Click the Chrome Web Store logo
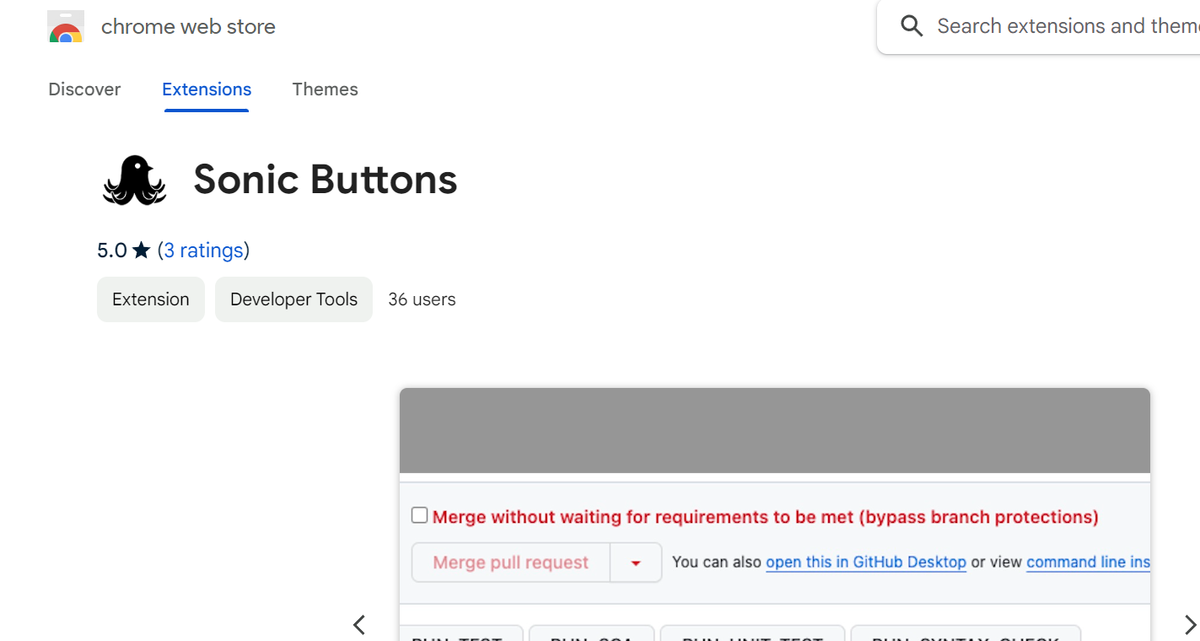Viewport: 1200px width, 641px height. pos(65,26)
